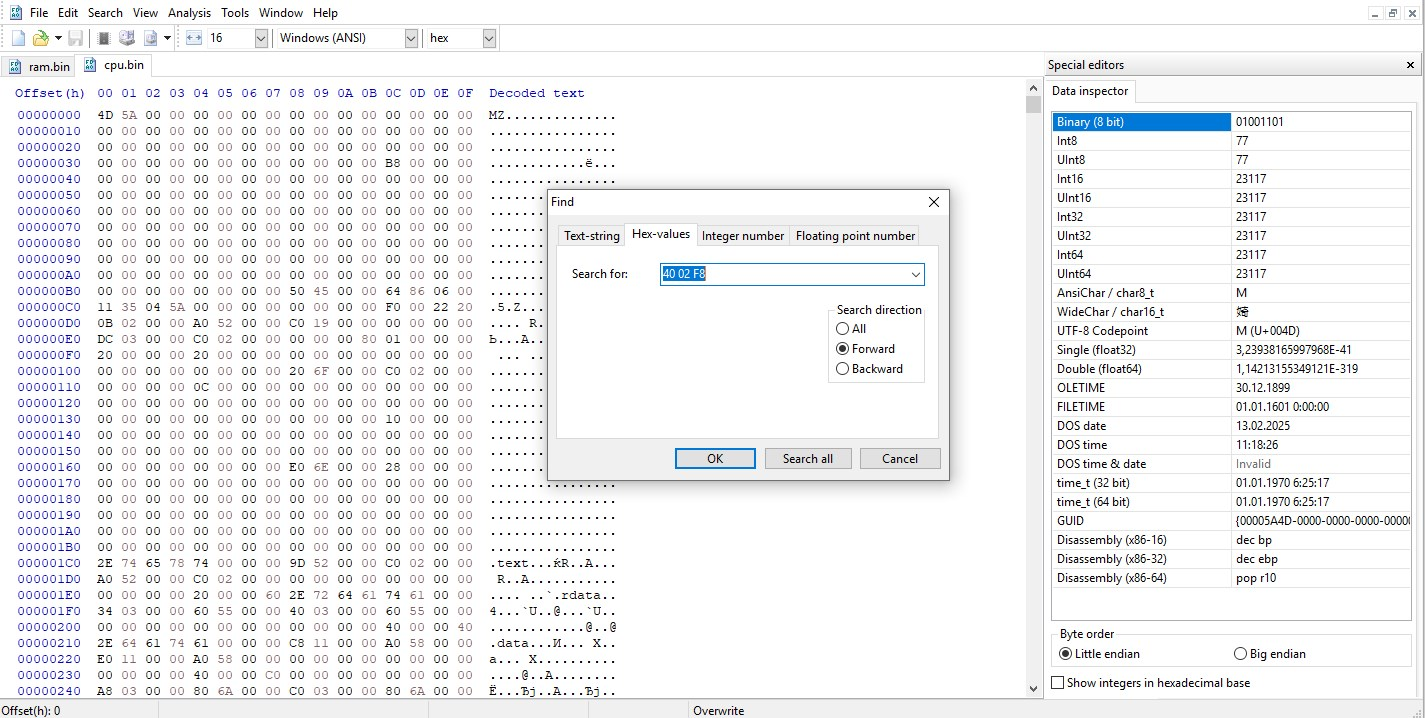1425x718 pixels.
Task: Confirm the search with OK
Action: click(x=715, y=458)
